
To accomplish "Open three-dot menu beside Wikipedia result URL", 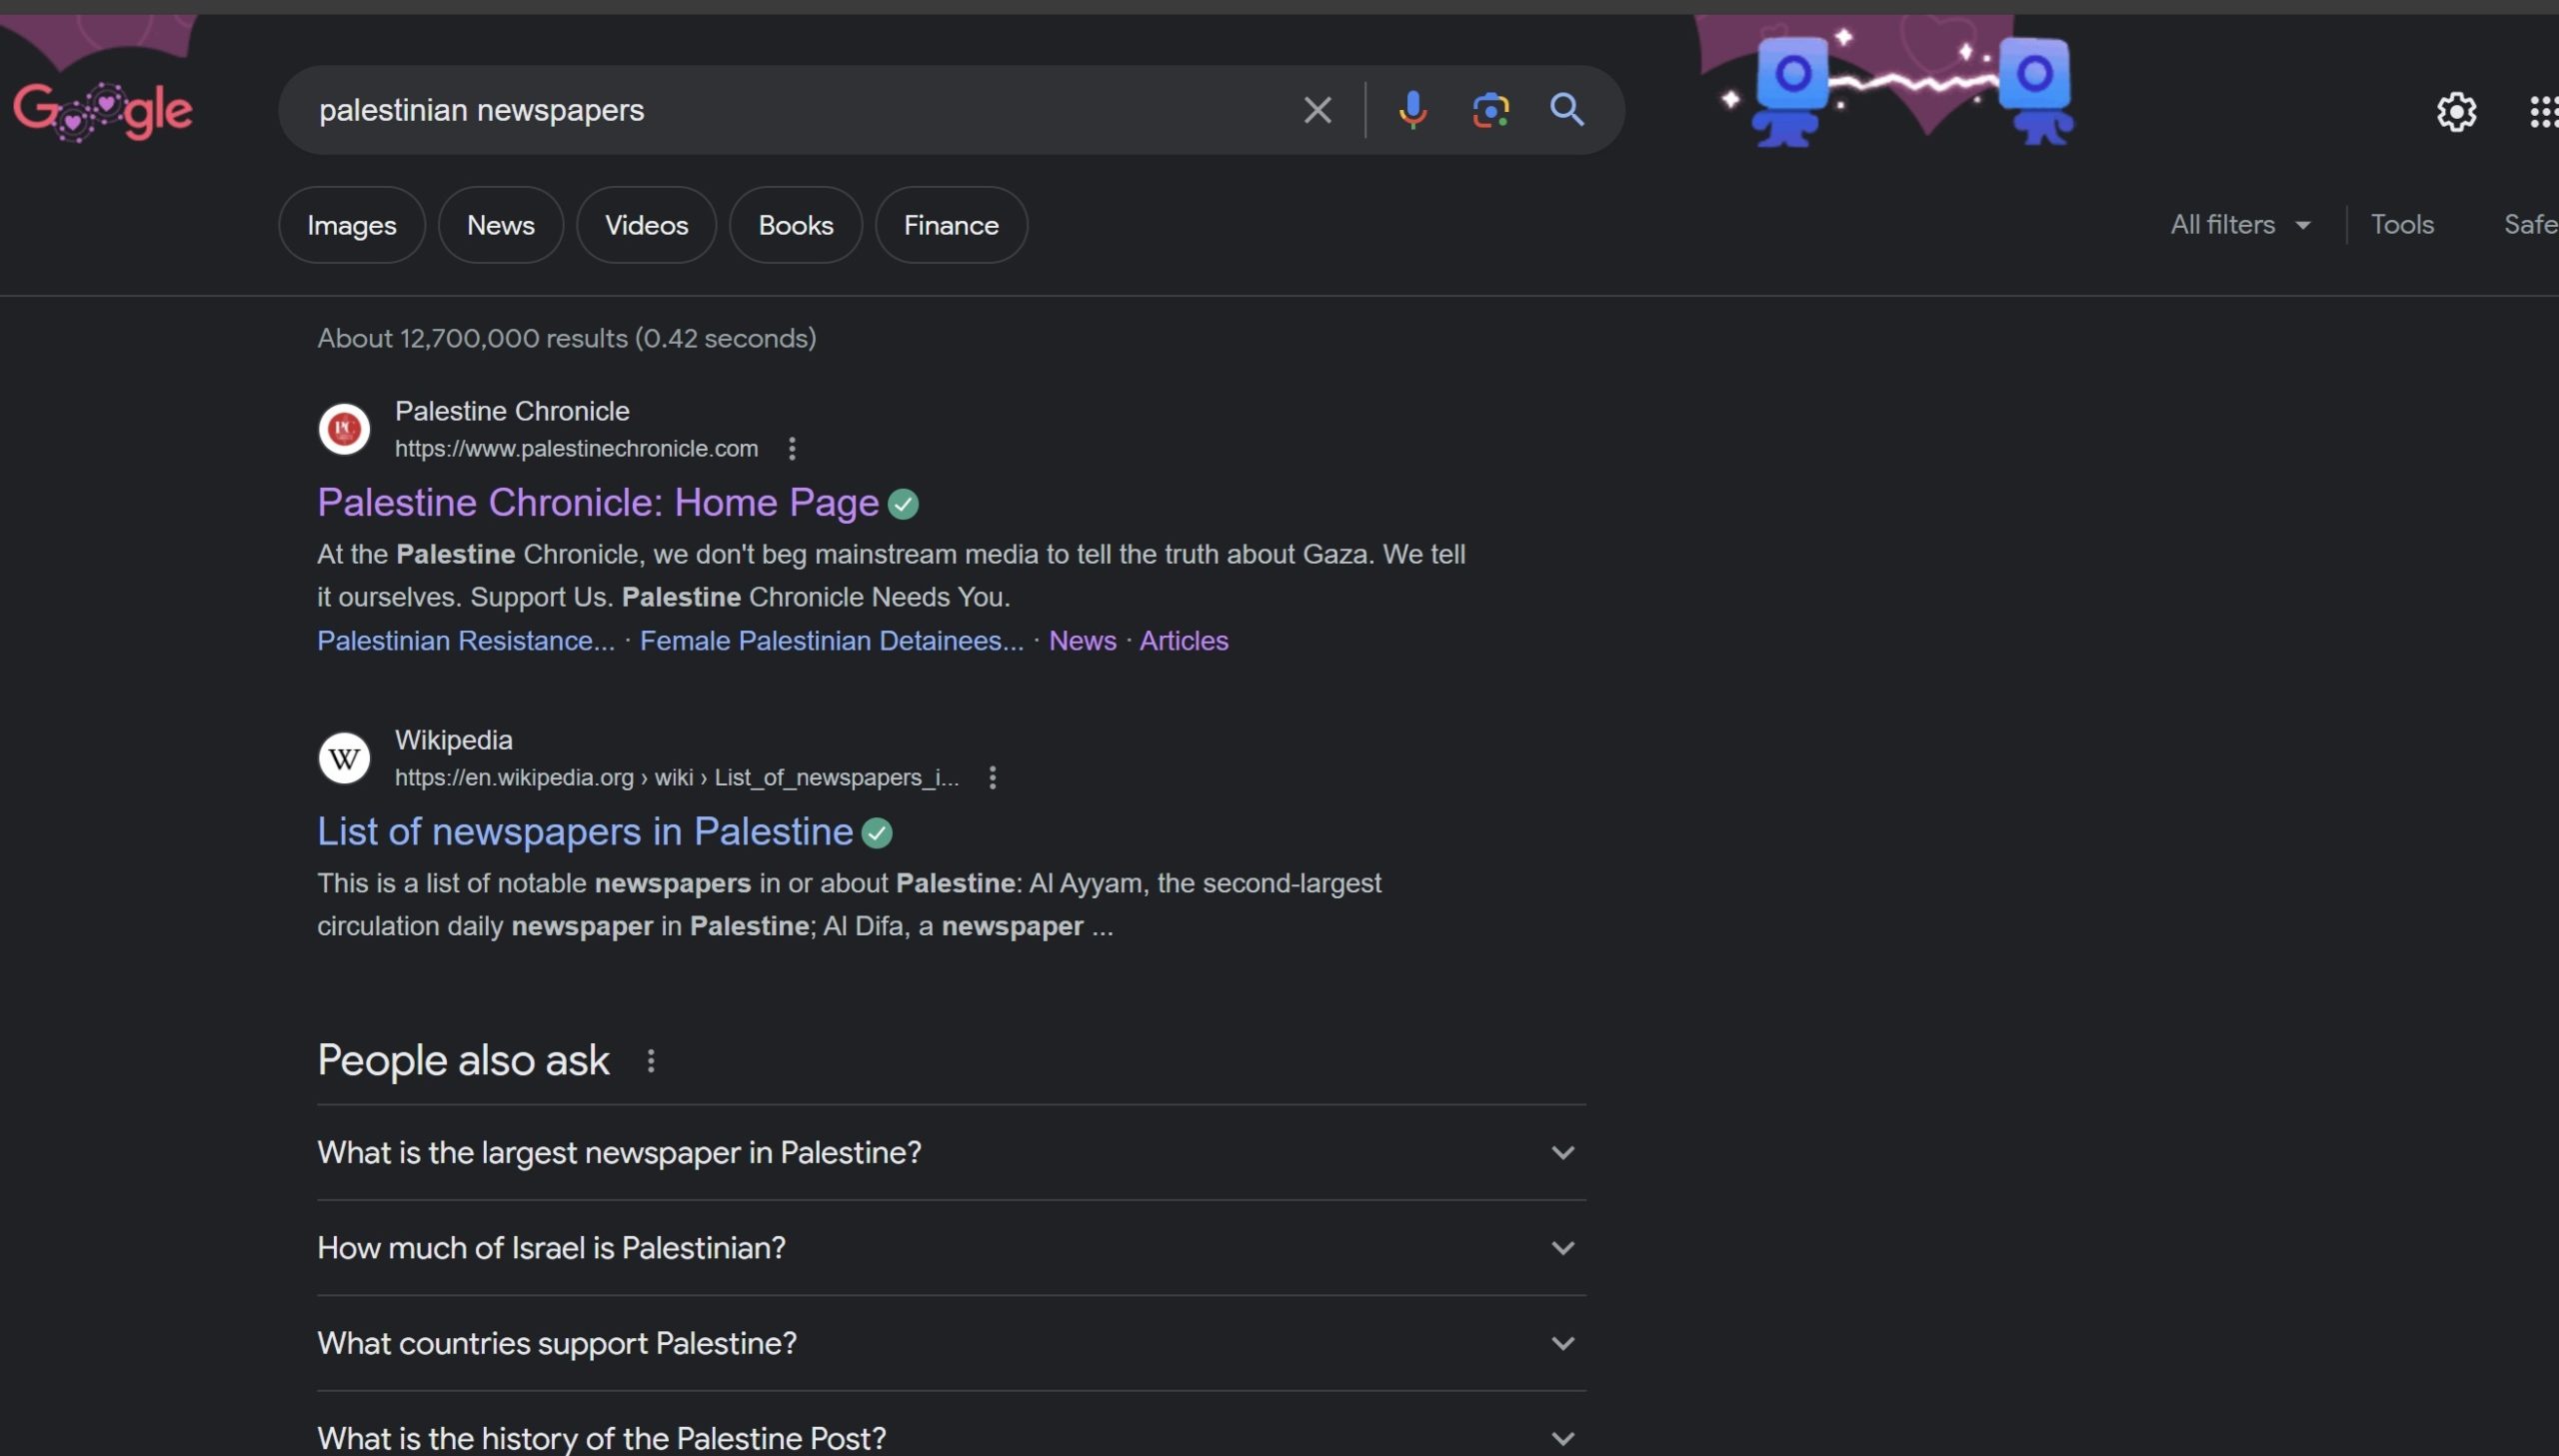I will 992,778.
